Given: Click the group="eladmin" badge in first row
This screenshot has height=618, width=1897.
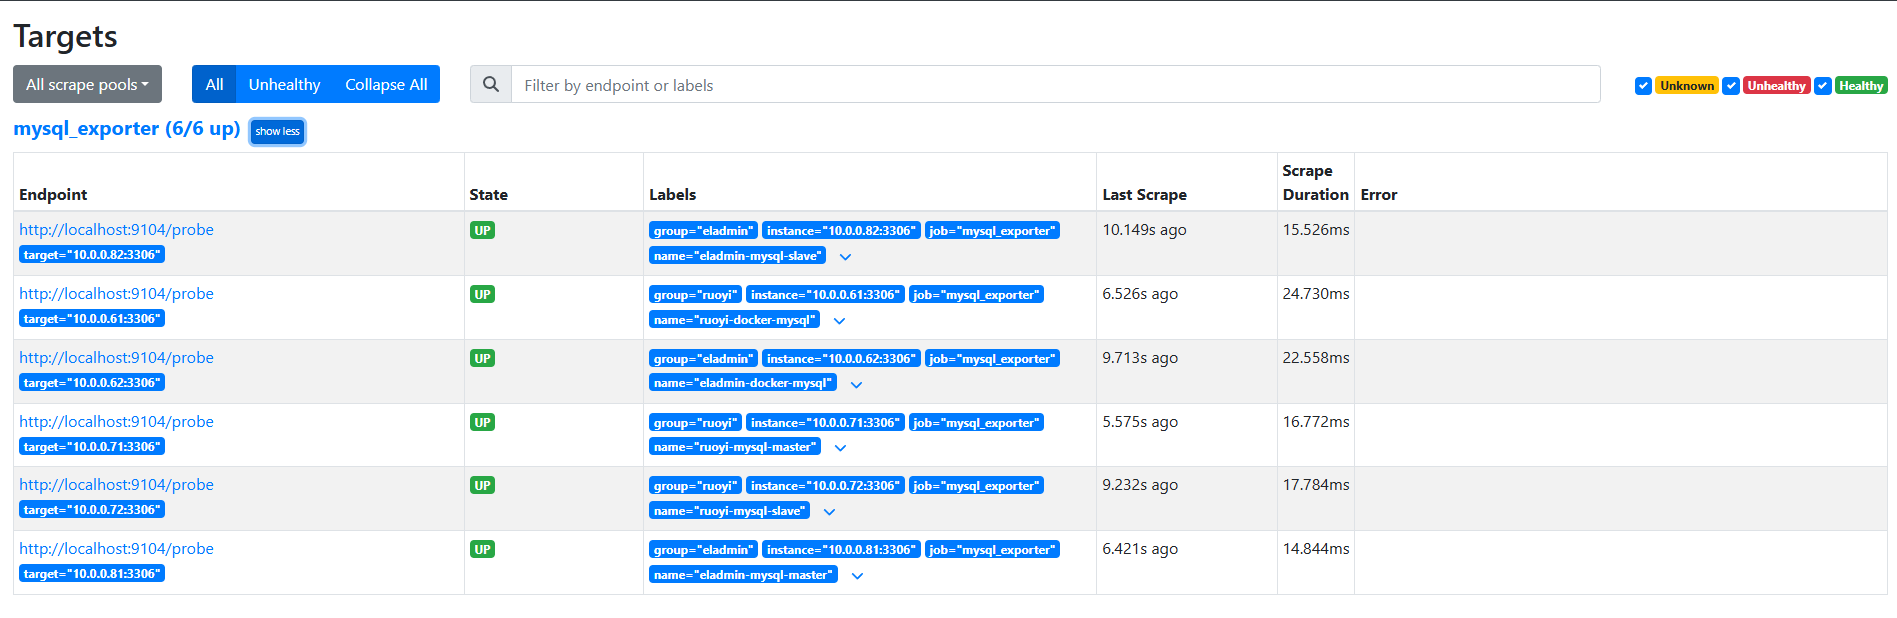Looking at the screenshot, I should [x=702, y=231].
